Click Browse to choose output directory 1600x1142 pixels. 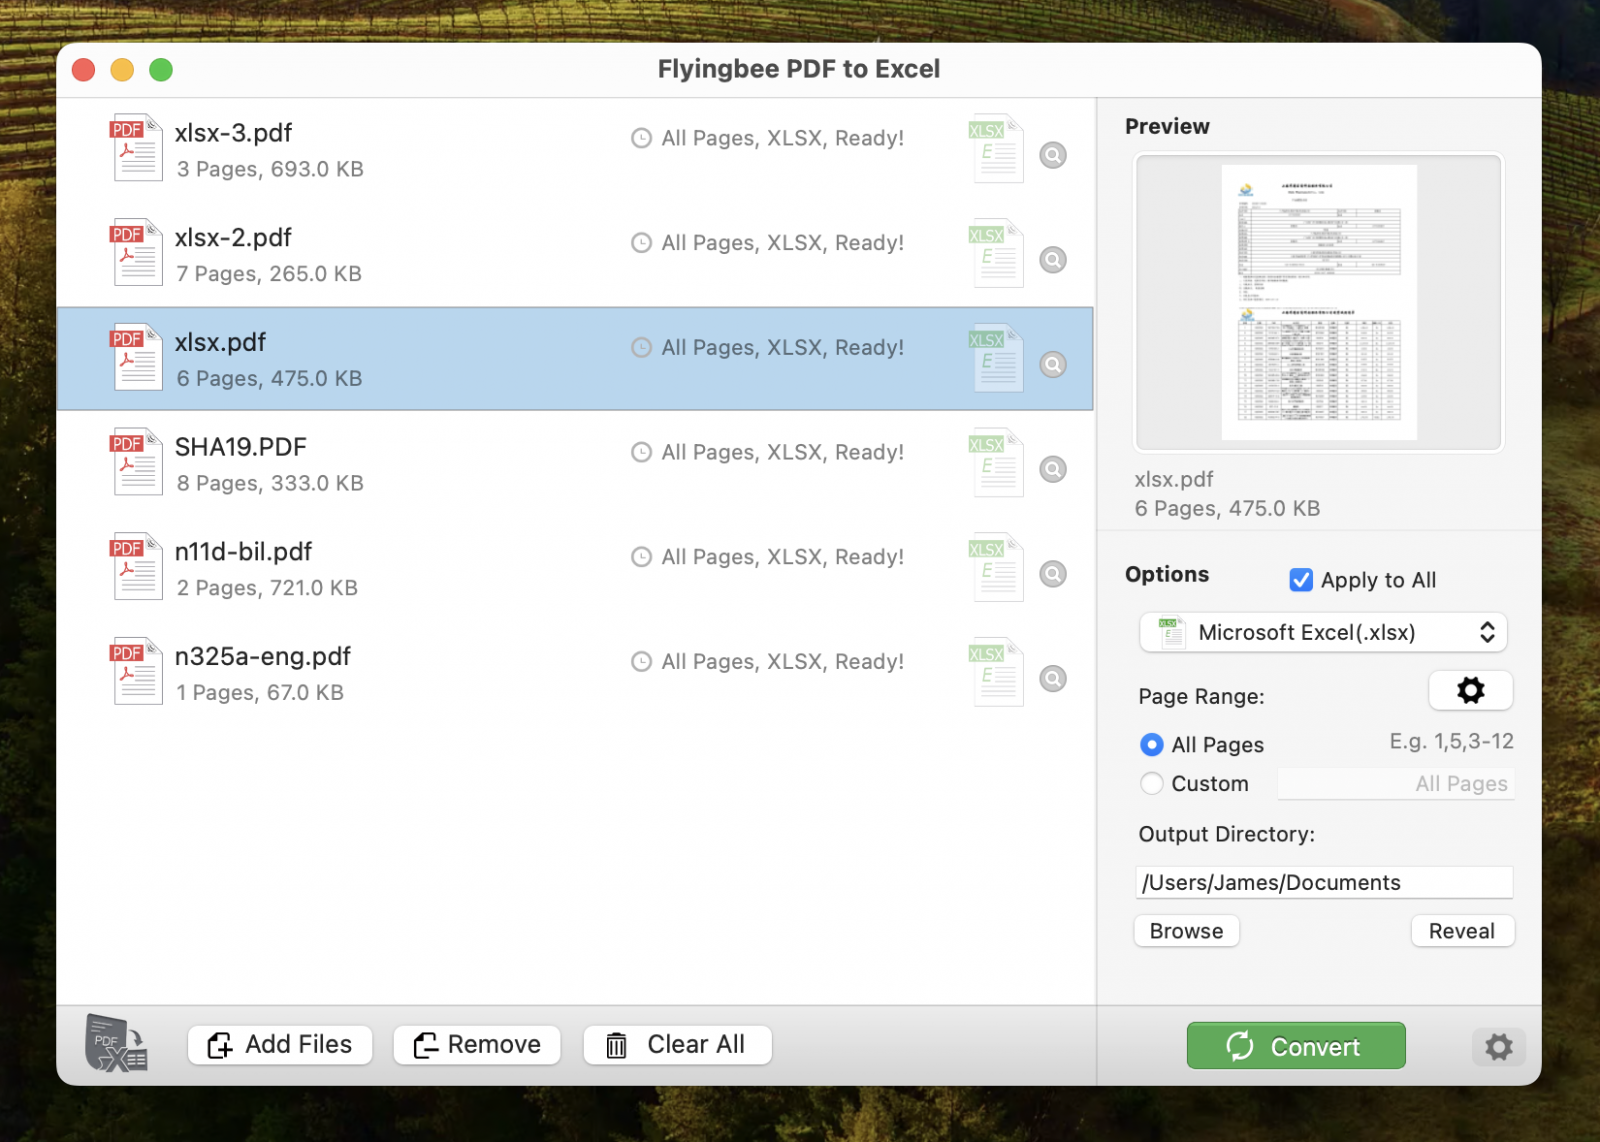pyautogui.click(x=1187, y=931)
